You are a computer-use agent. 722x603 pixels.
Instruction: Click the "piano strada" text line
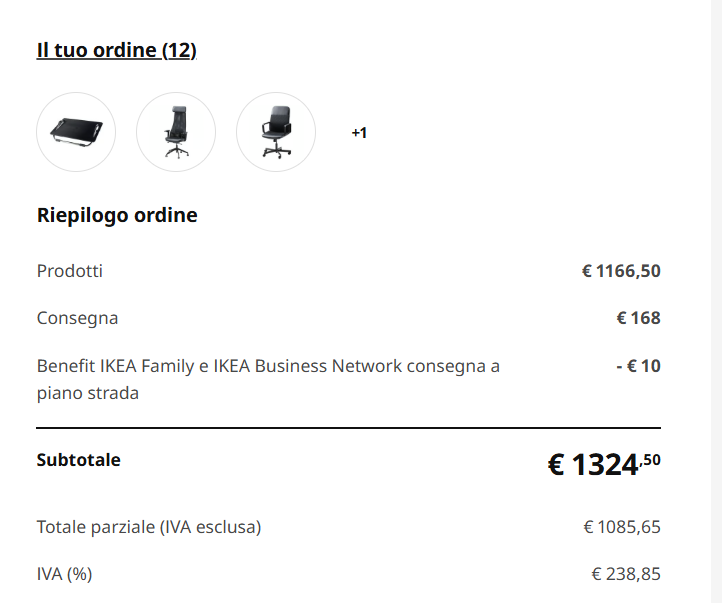click(88, 393)
